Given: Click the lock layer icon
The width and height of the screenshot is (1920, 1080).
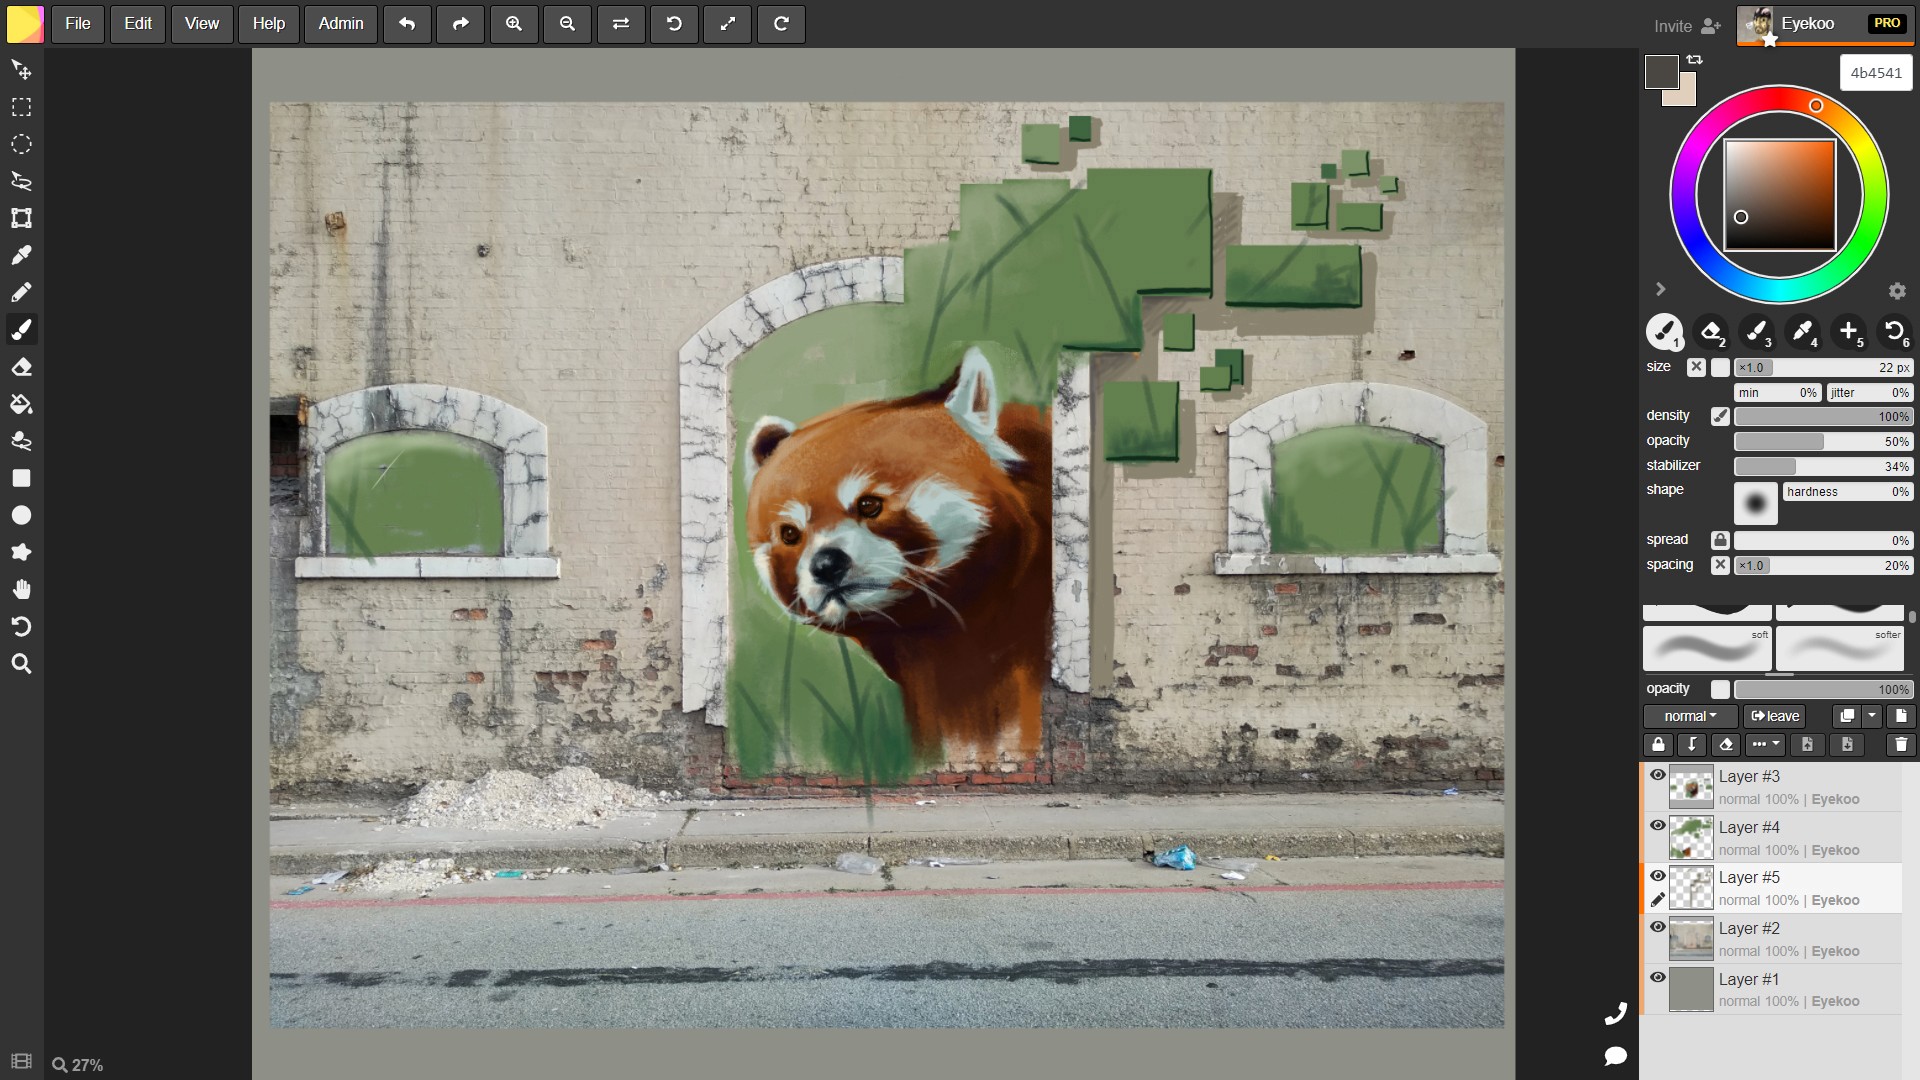Looking at the screenshot, I should (1658, 745).
